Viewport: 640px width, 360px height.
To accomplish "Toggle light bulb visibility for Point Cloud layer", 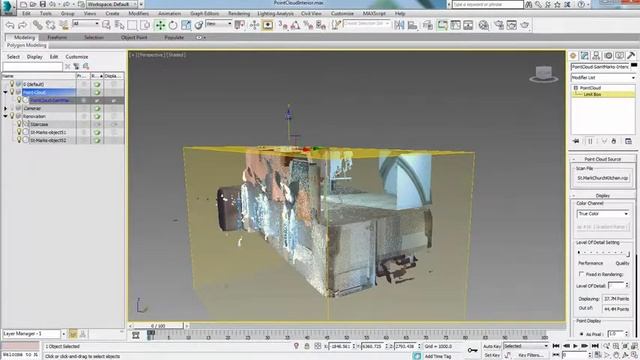I will click(12, 92).
